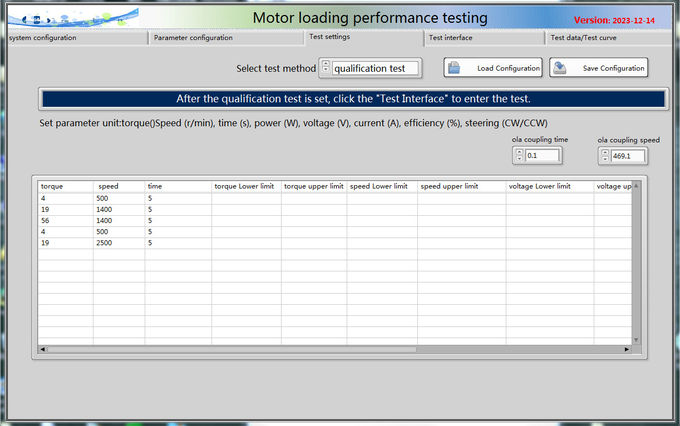
Task: Open the test method selector arrows
Action: coord(324,68)
